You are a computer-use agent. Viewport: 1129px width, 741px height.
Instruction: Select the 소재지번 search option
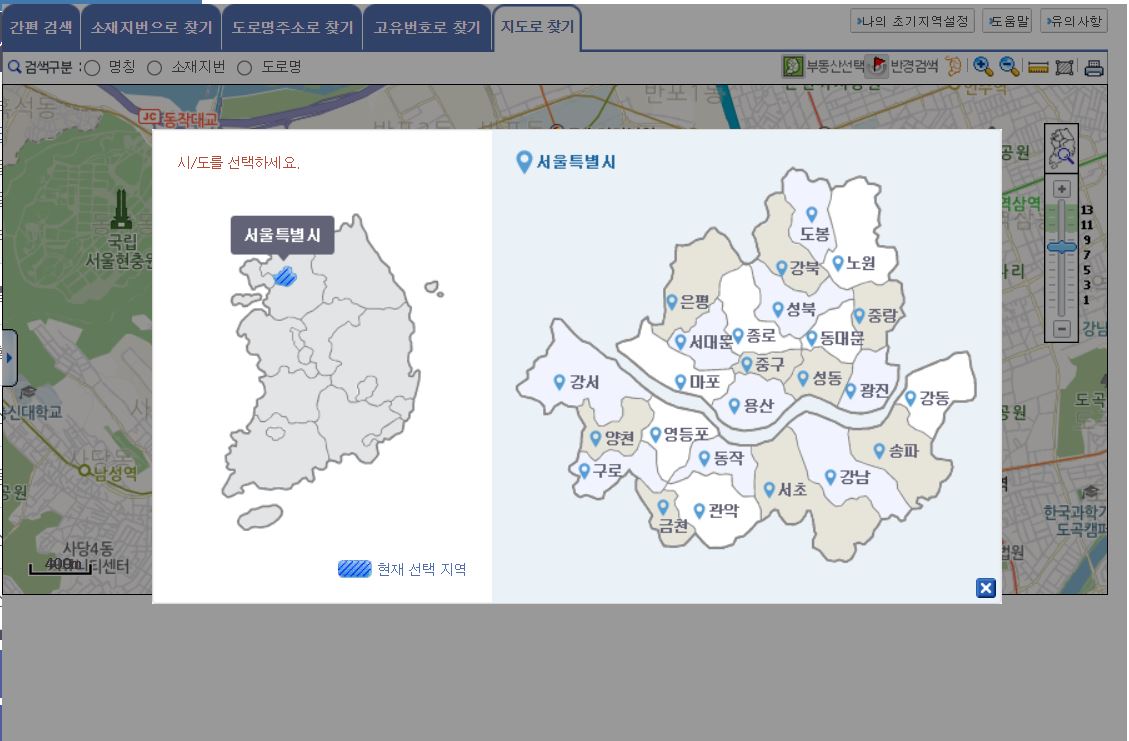[153, 68]
